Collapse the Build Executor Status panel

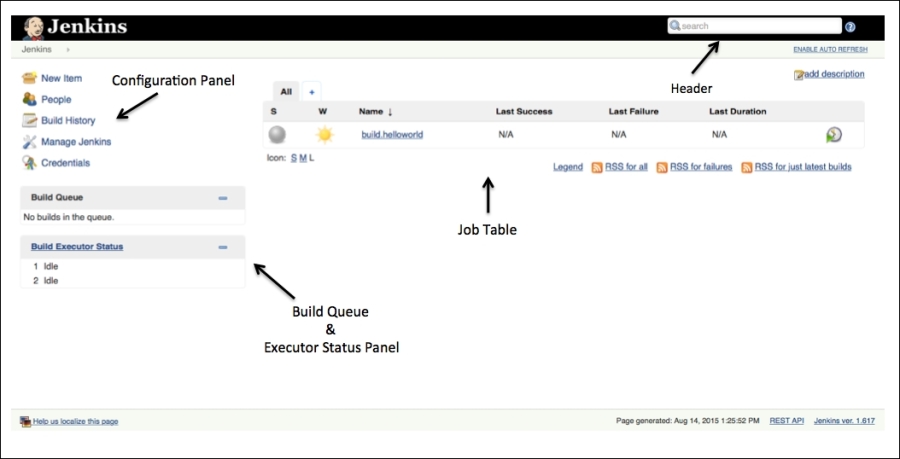223,247
